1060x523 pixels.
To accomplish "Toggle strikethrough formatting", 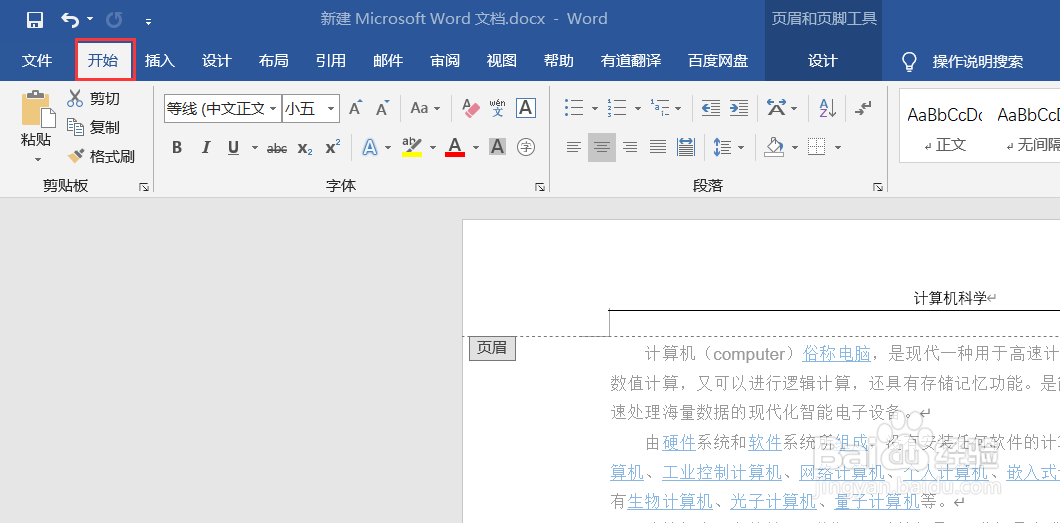I will point(276,148).
